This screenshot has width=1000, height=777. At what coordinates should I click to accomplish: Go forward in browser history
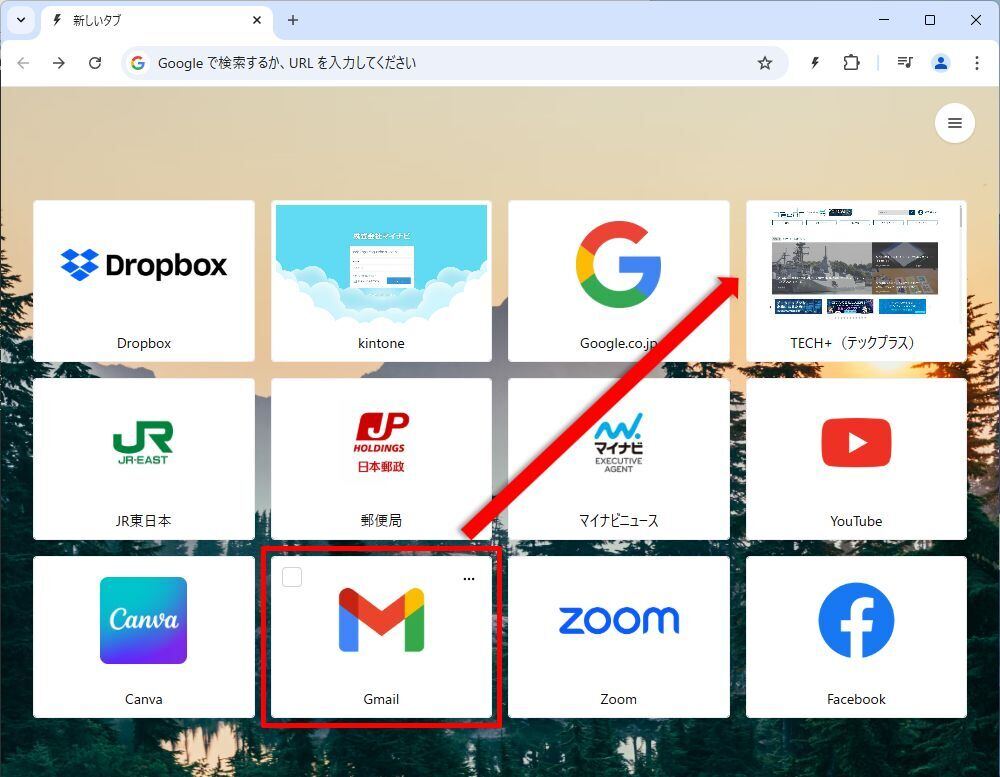coord(59,63)
